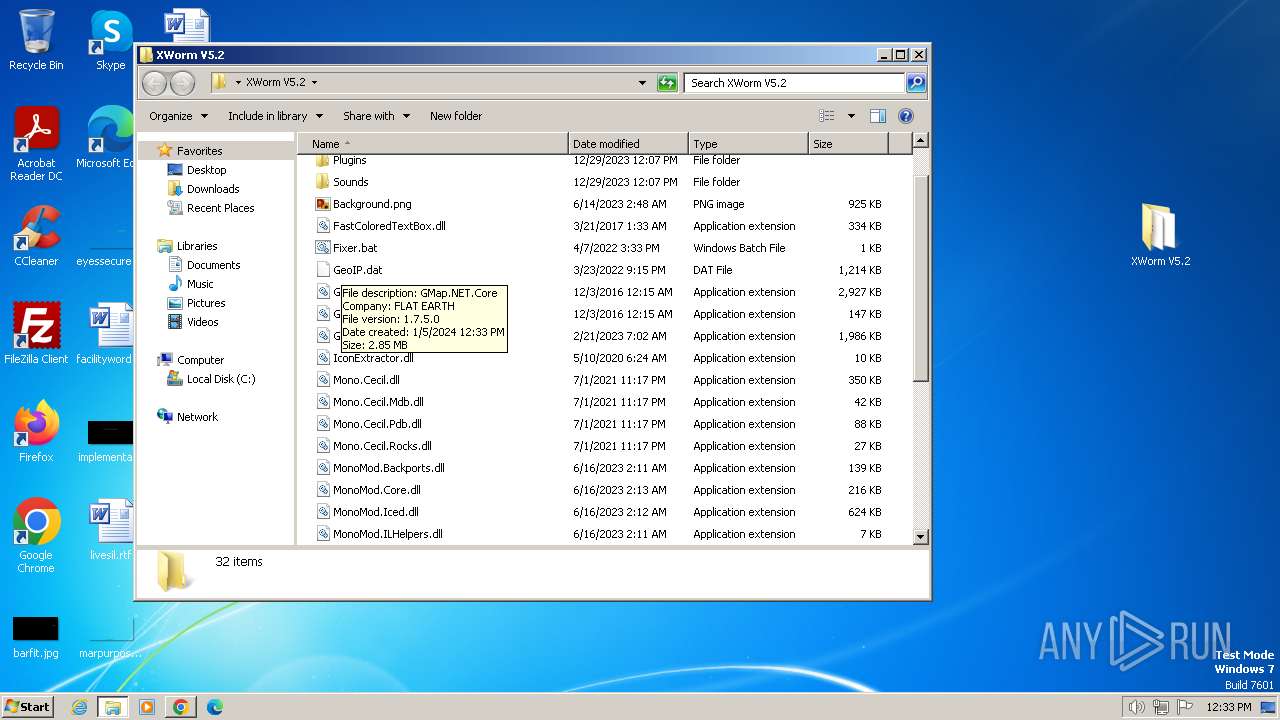Launch Google Chrome from desktop
The height and width of the screenshot is (720, 1280).
tap(36, 535)
